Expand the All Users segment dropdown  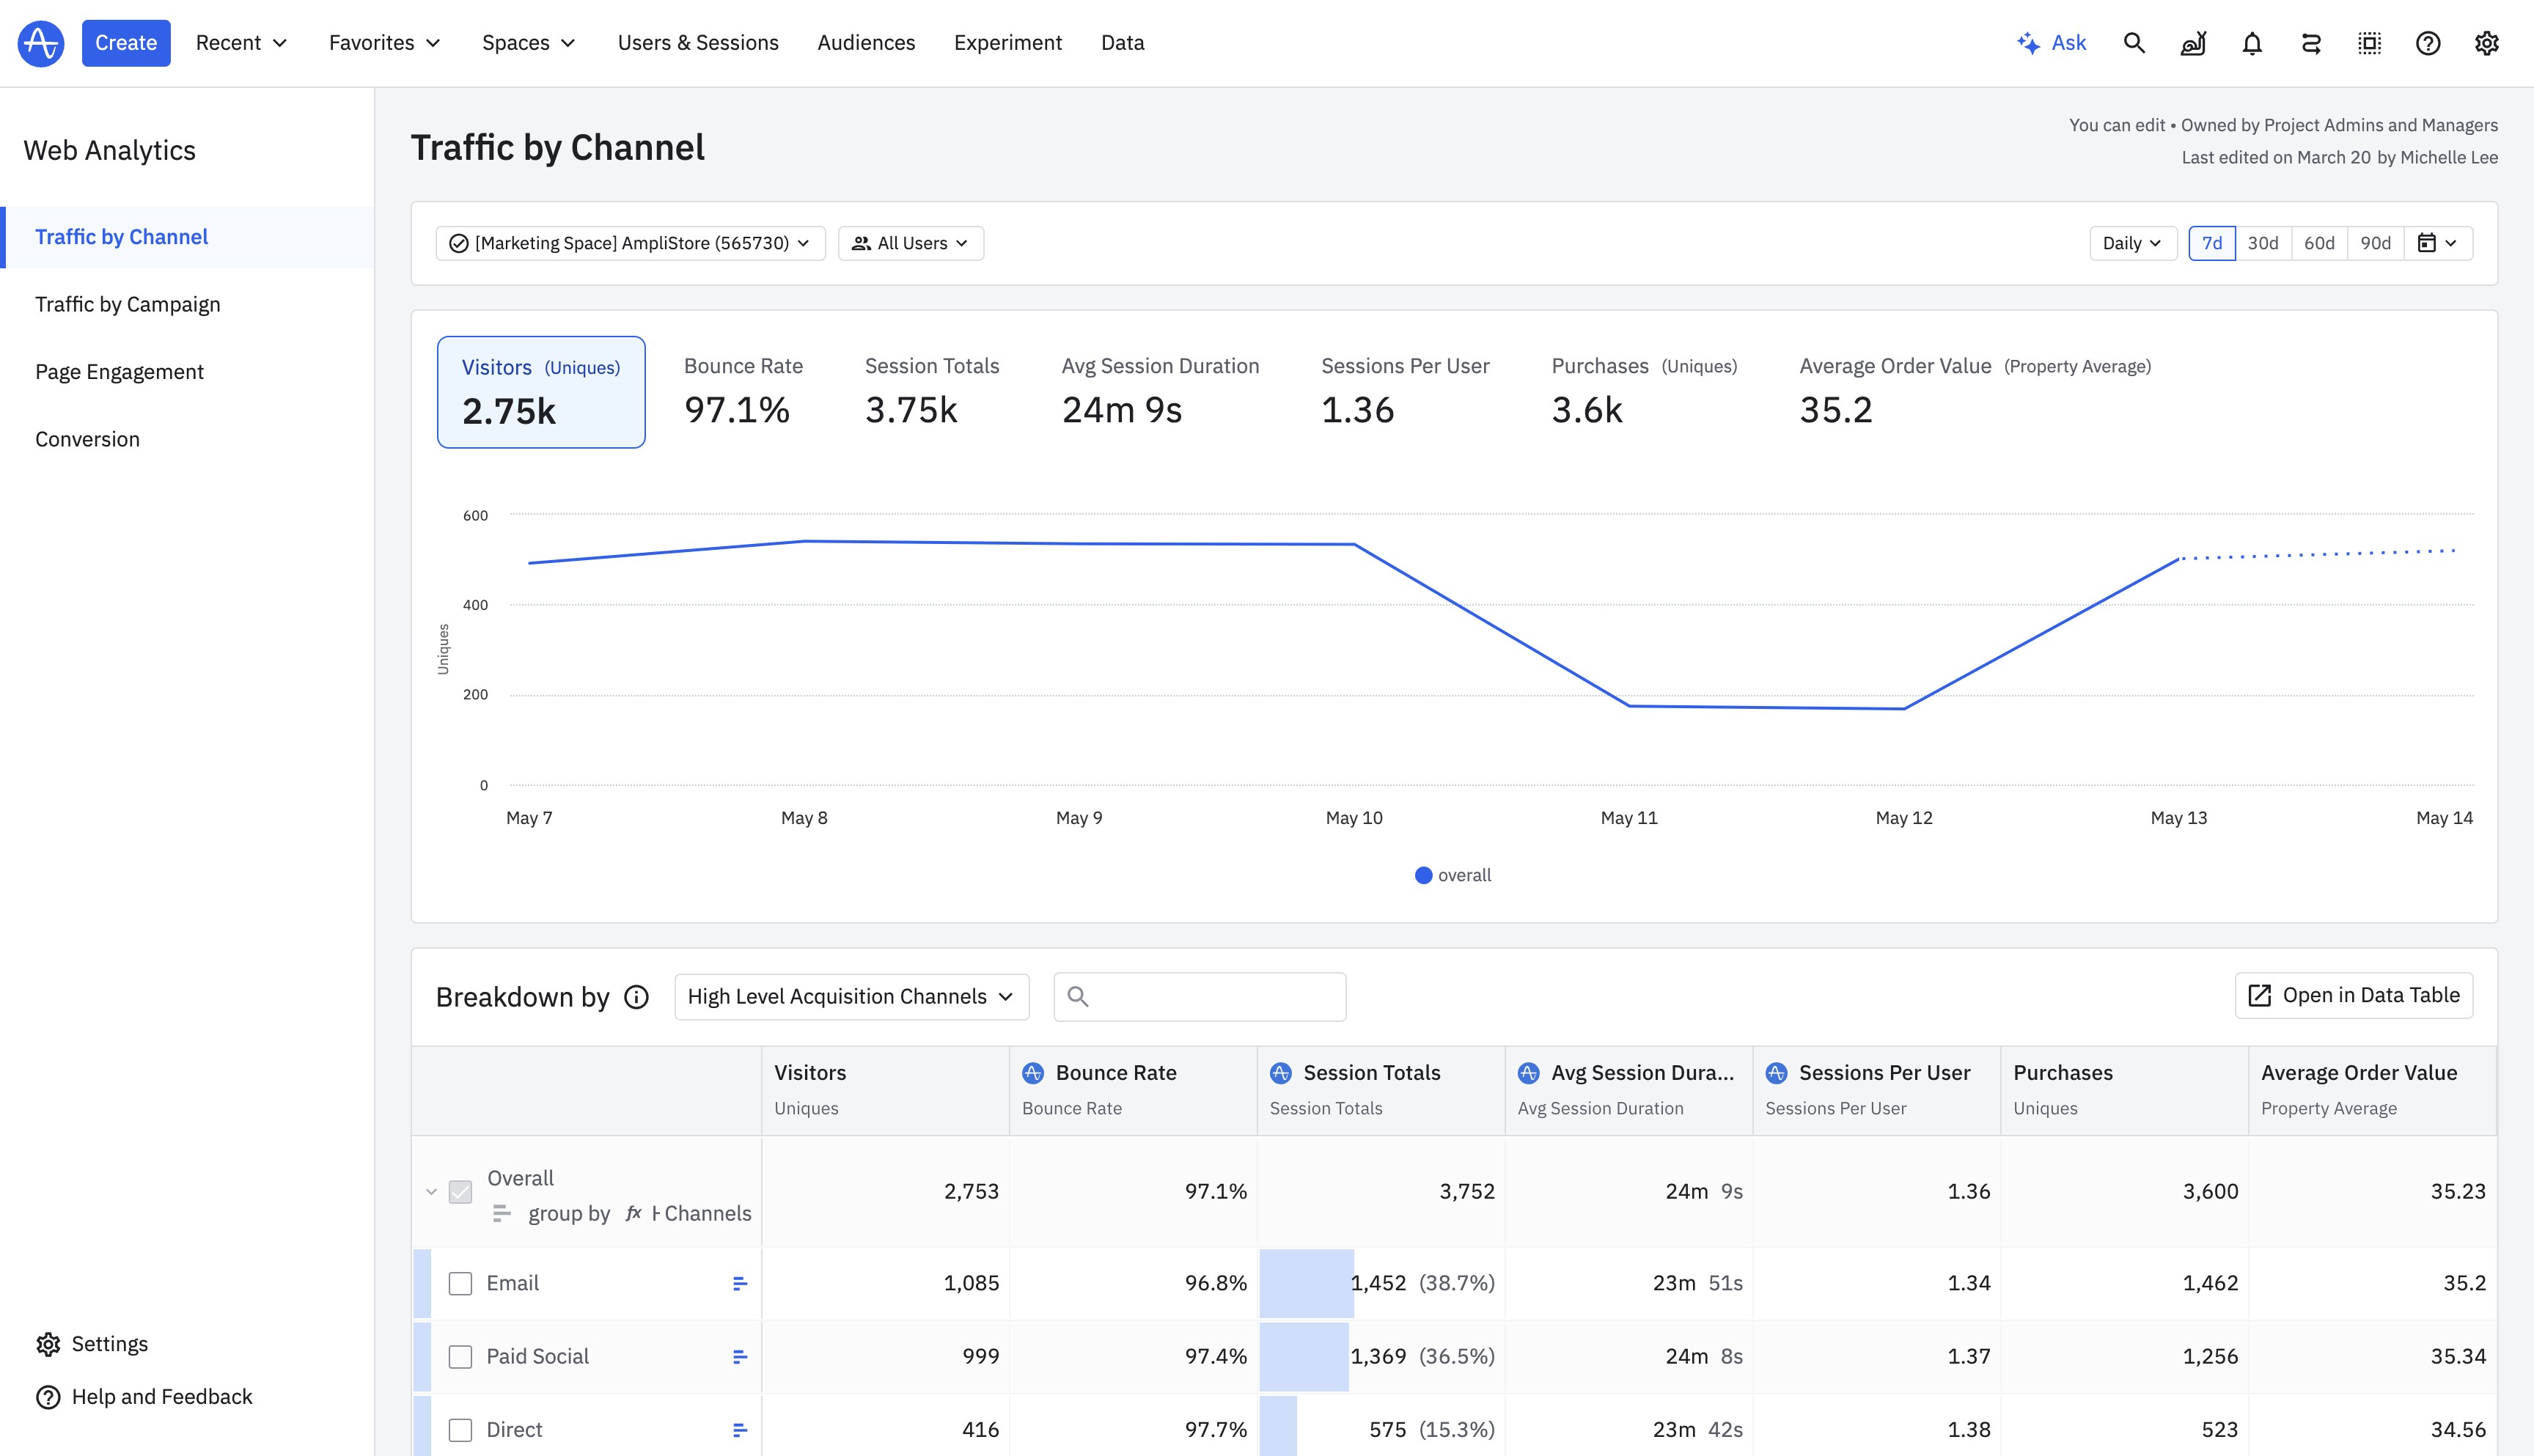tap(910, 243)
